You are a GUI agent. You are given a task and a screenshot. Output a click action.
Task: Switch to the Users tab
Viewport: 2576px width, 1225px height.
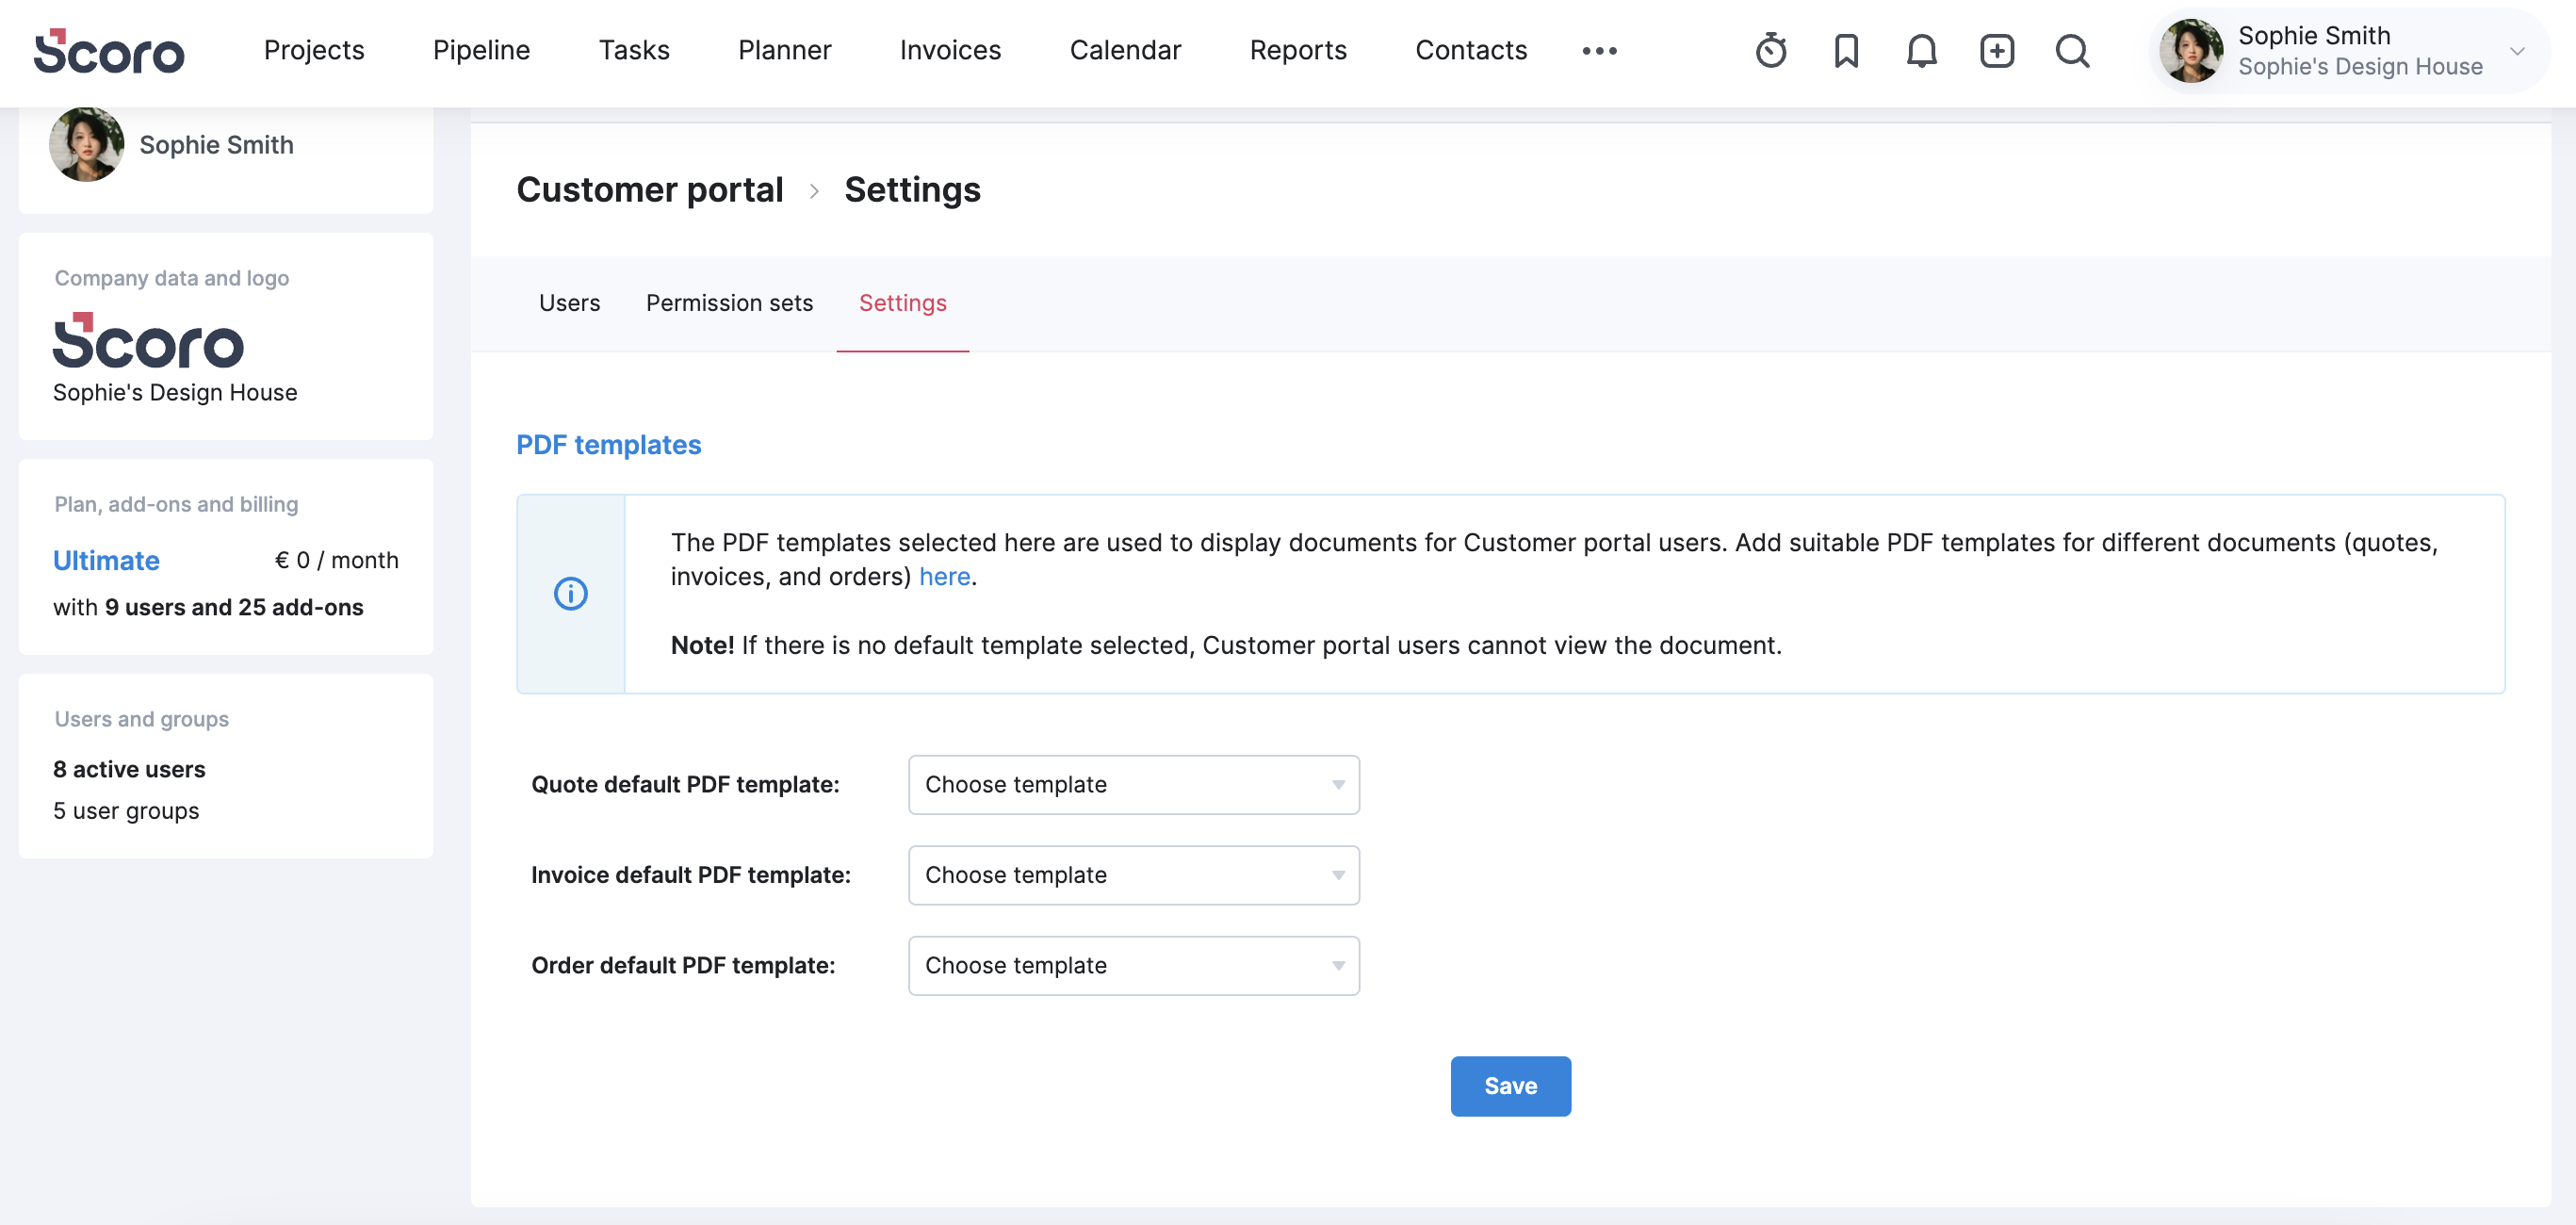[x=569, y=303]
